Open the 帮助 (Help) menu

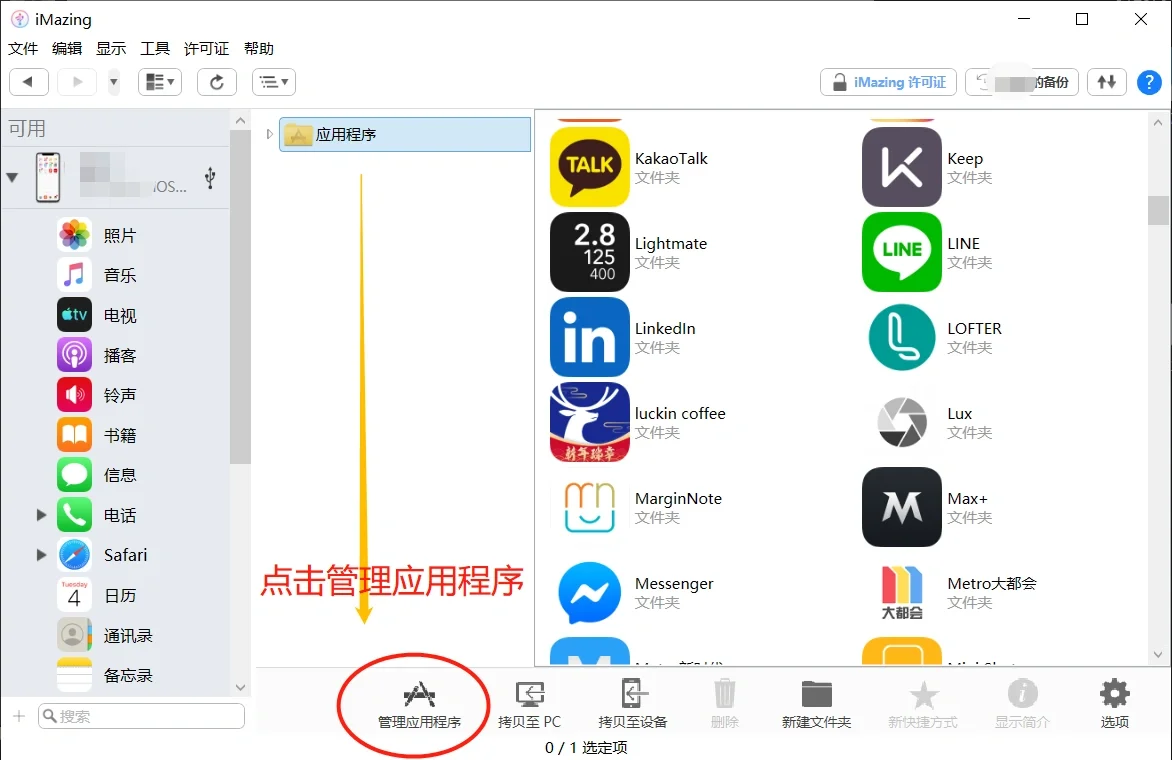coord(257,48)
